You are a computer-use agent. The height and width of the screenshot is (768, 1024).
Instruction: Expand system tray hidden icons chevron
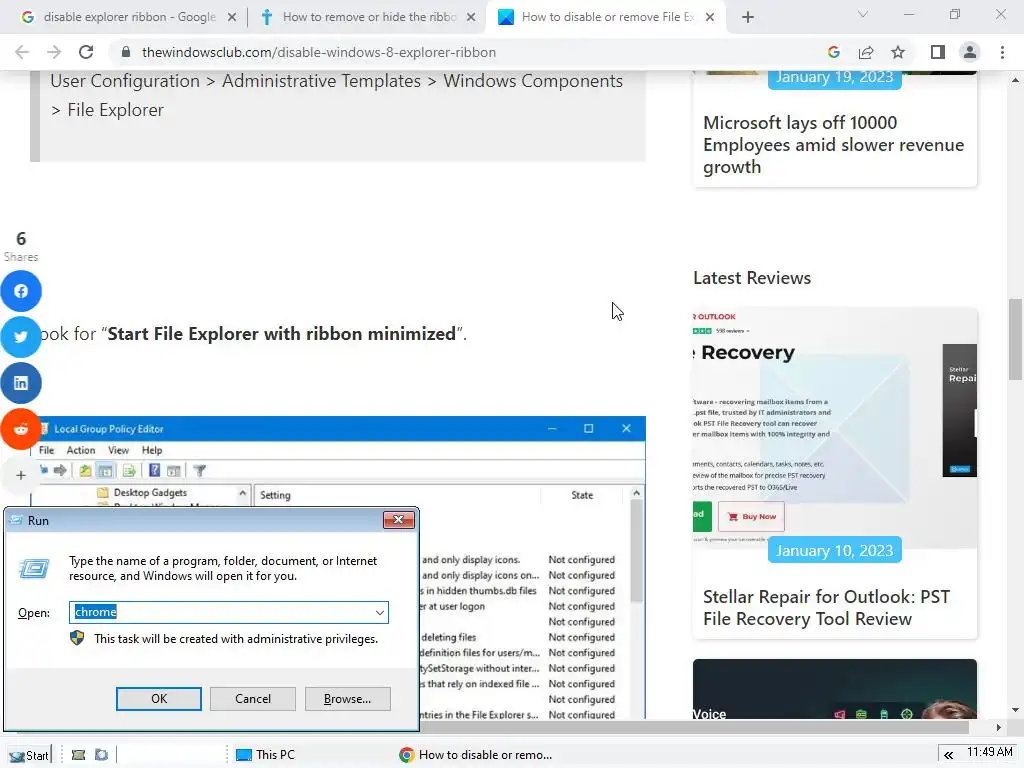pos(948,755)
